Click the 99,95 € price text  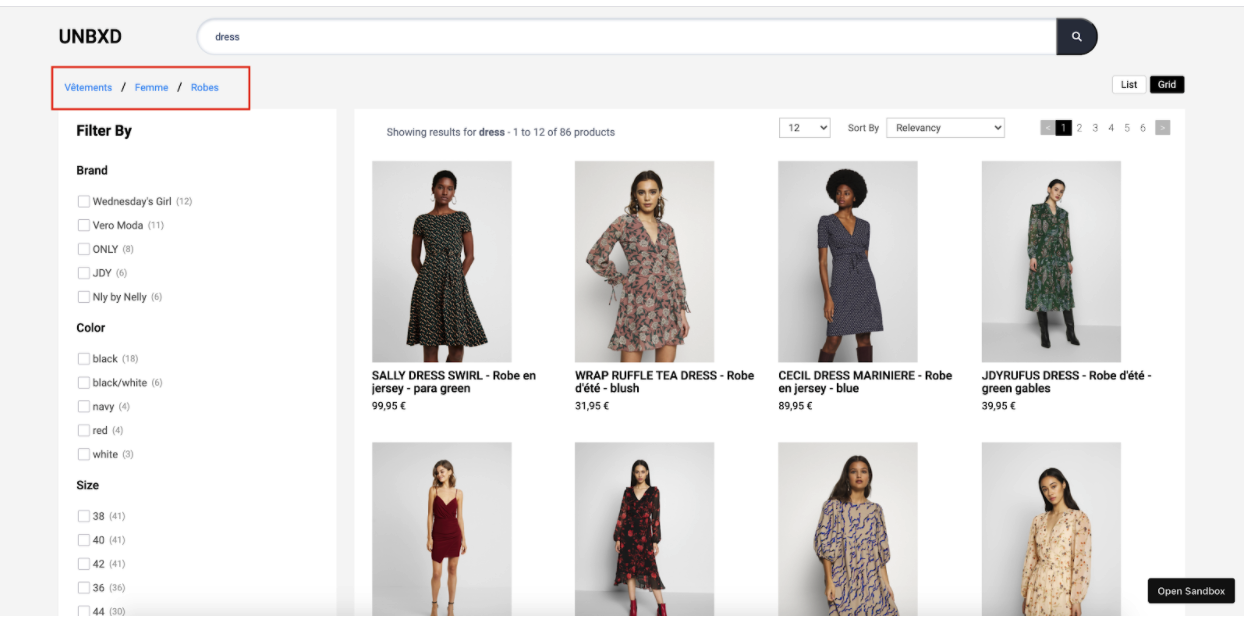click(x=389, y=406)
